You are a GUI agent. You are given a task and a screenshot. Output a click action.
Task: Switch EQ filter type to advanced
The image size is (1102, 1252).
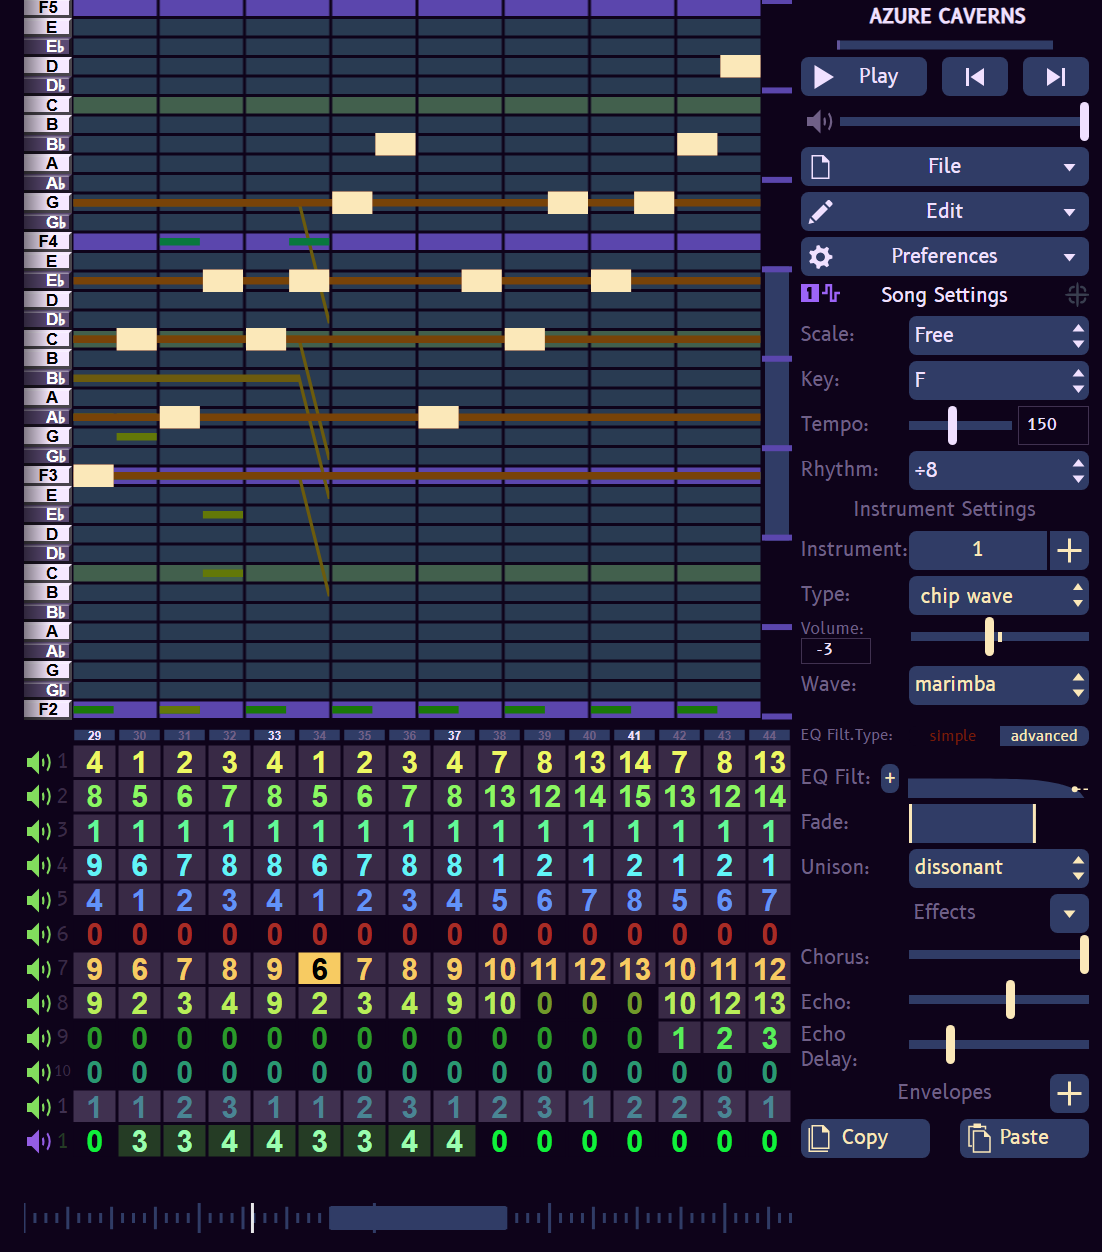point(1044,736)
